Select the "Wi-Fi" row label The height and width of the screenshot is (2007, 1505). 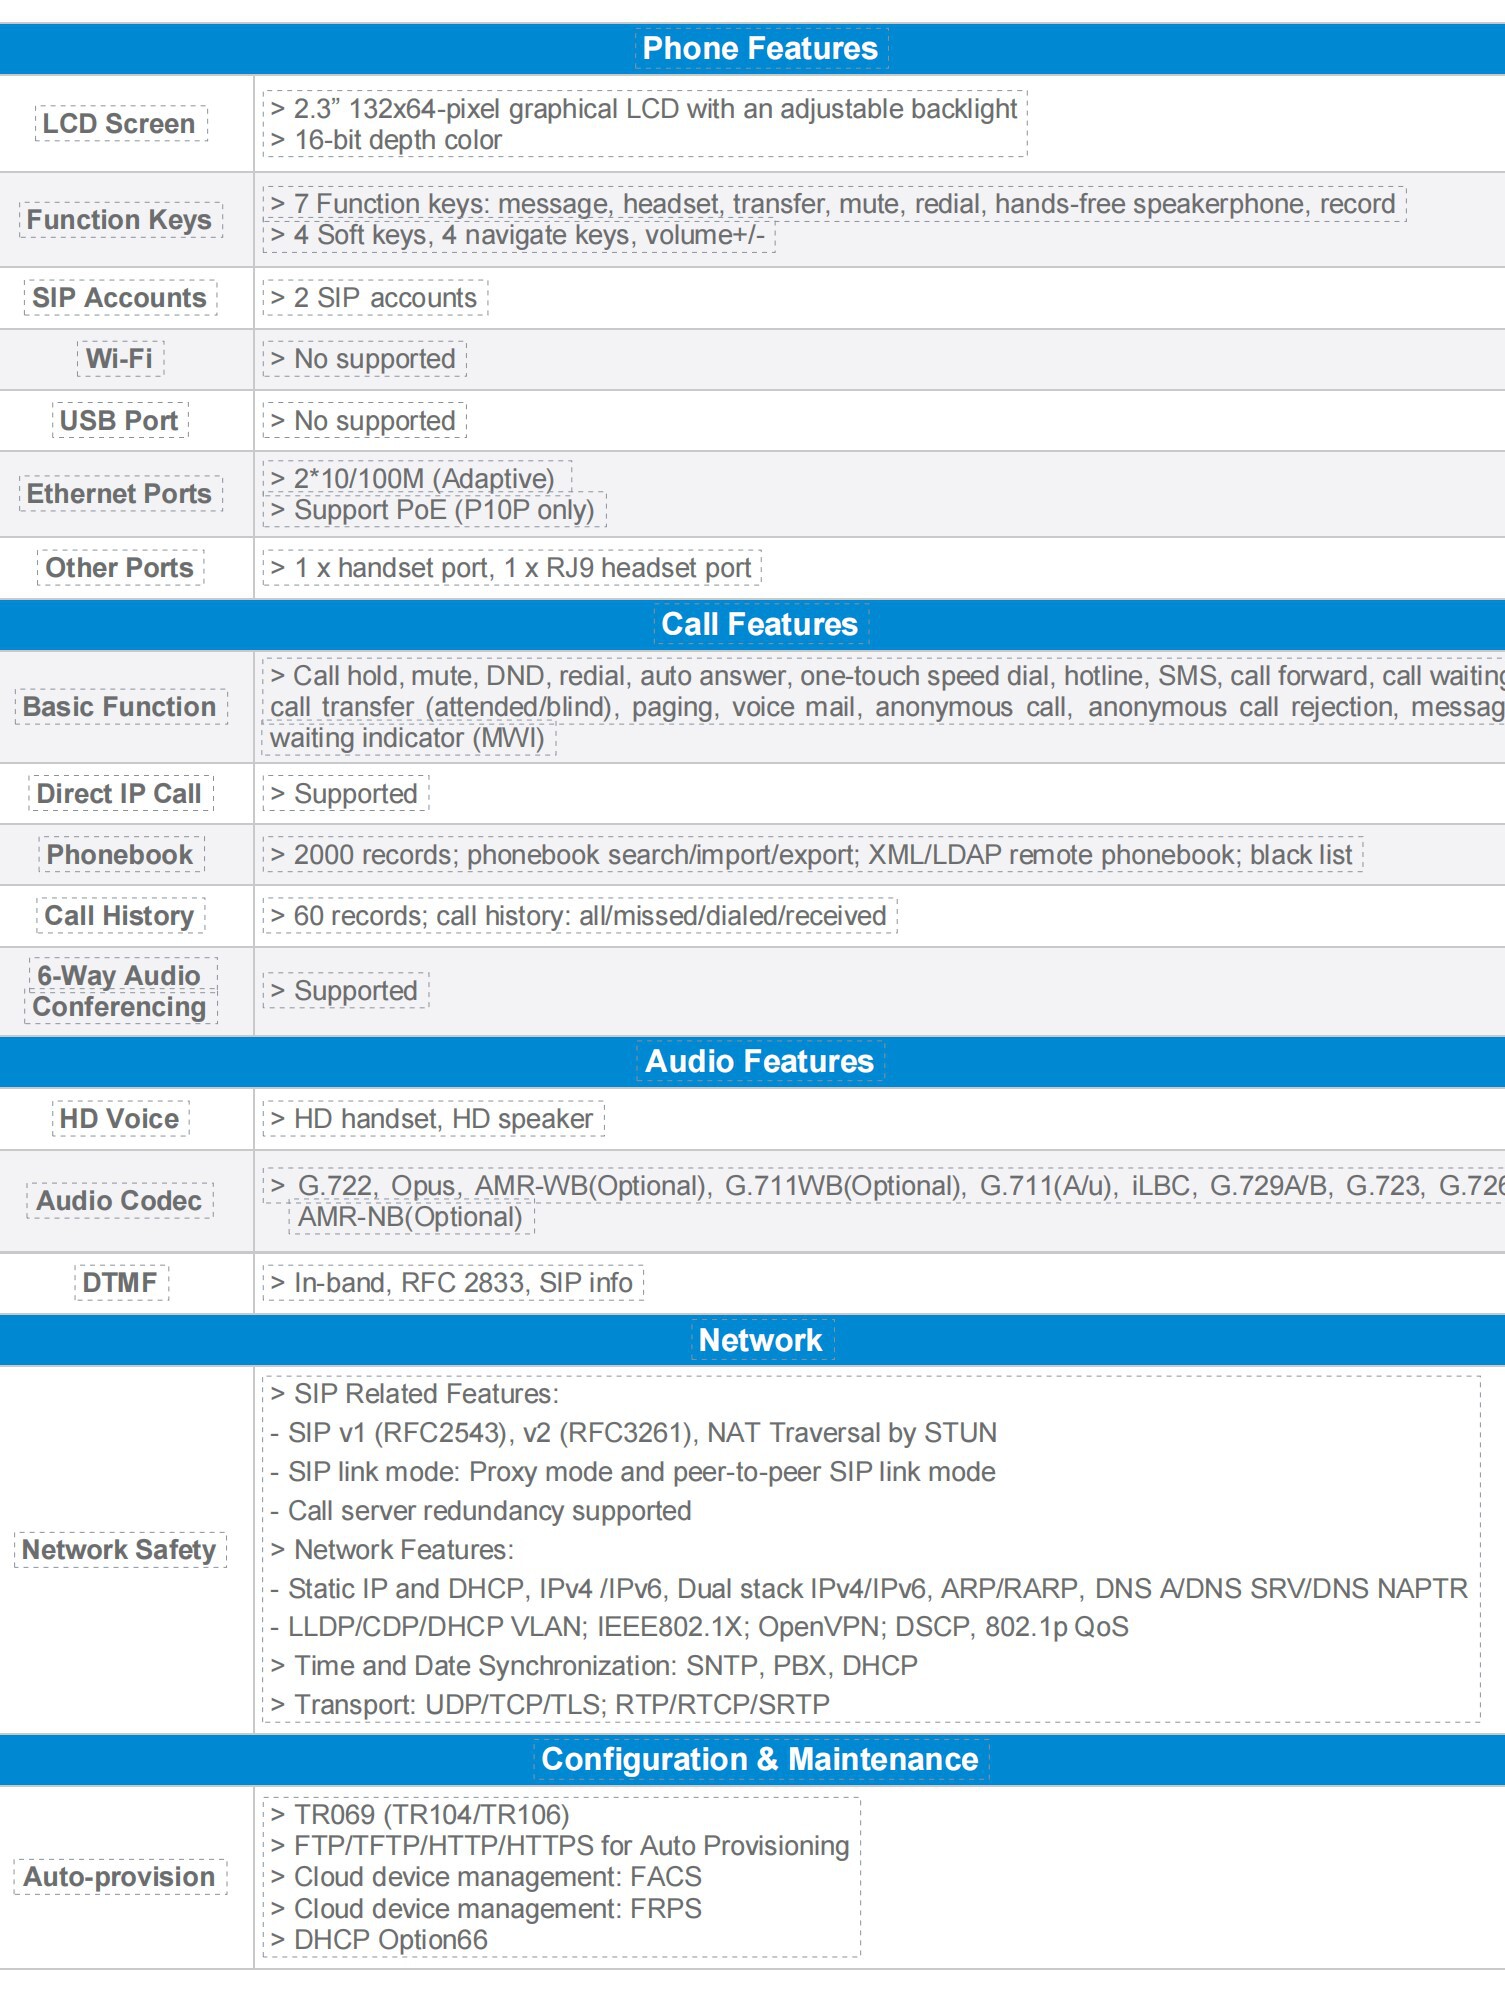pos(120,358)
